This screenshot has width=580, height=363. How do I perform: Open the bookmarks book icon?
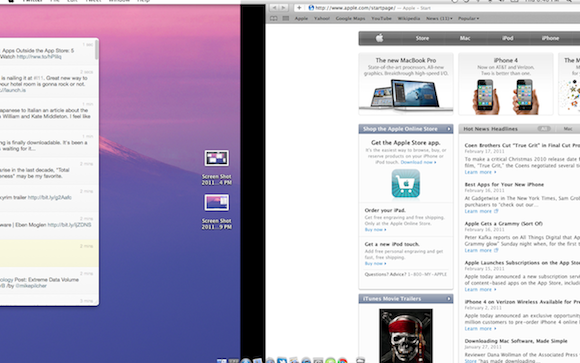274,18
